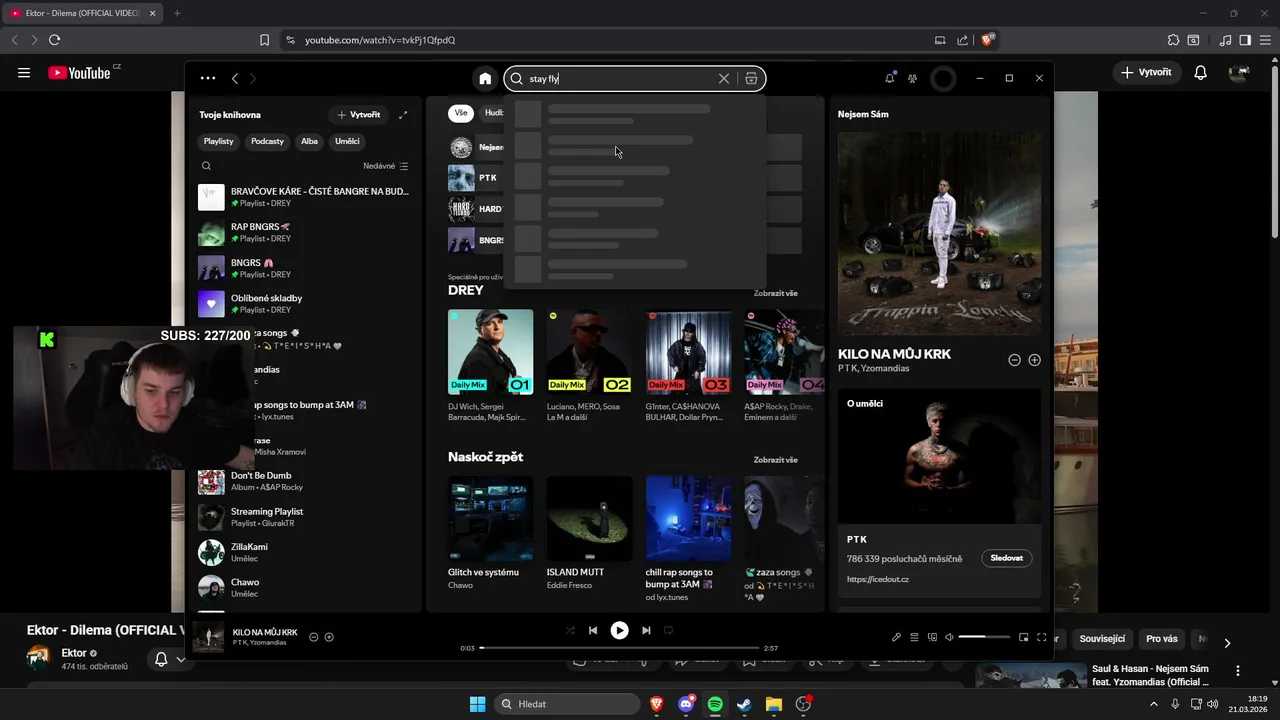Open the Browse icon beside the search bar
Screen dimensions: 1280x720
pyautogui.click(x=751, y=79)
